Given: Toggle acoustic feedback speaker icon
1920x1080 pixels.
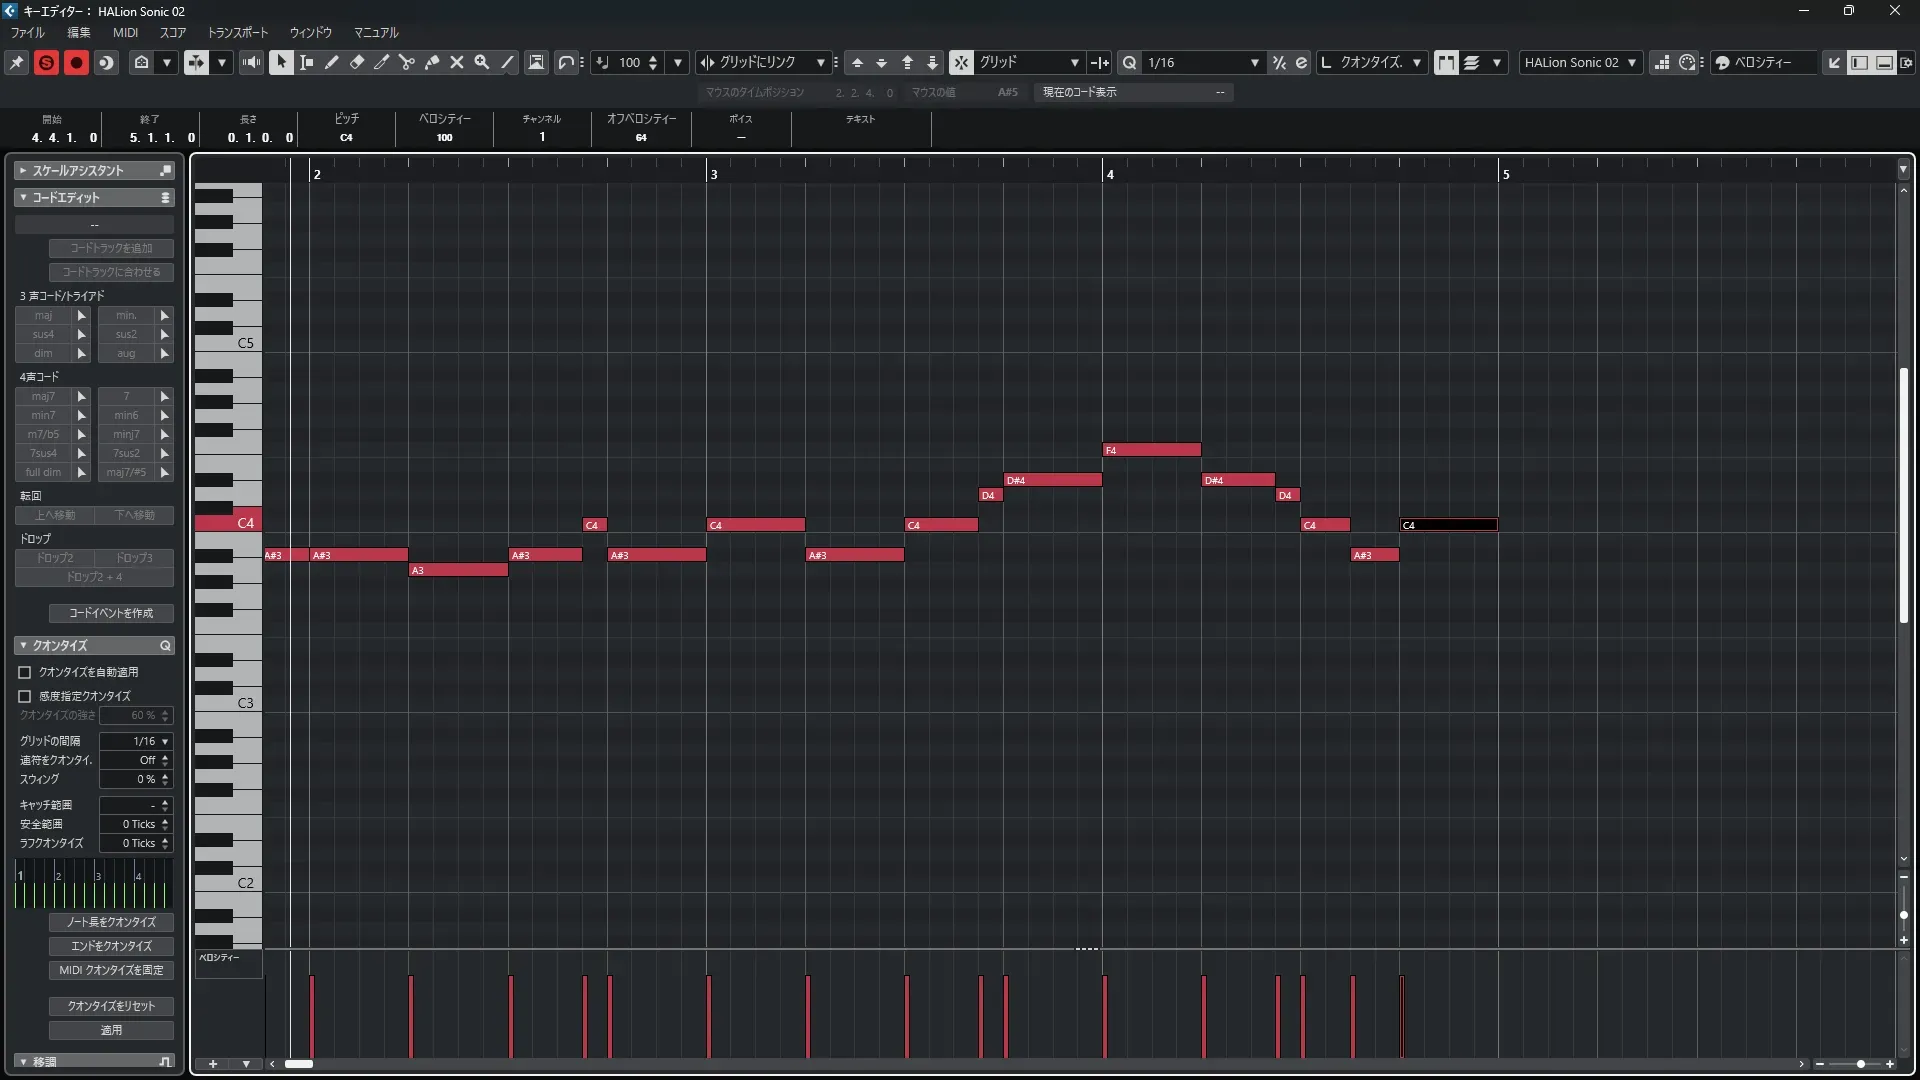Looking at the screenshot, I should tap(251, 62).
